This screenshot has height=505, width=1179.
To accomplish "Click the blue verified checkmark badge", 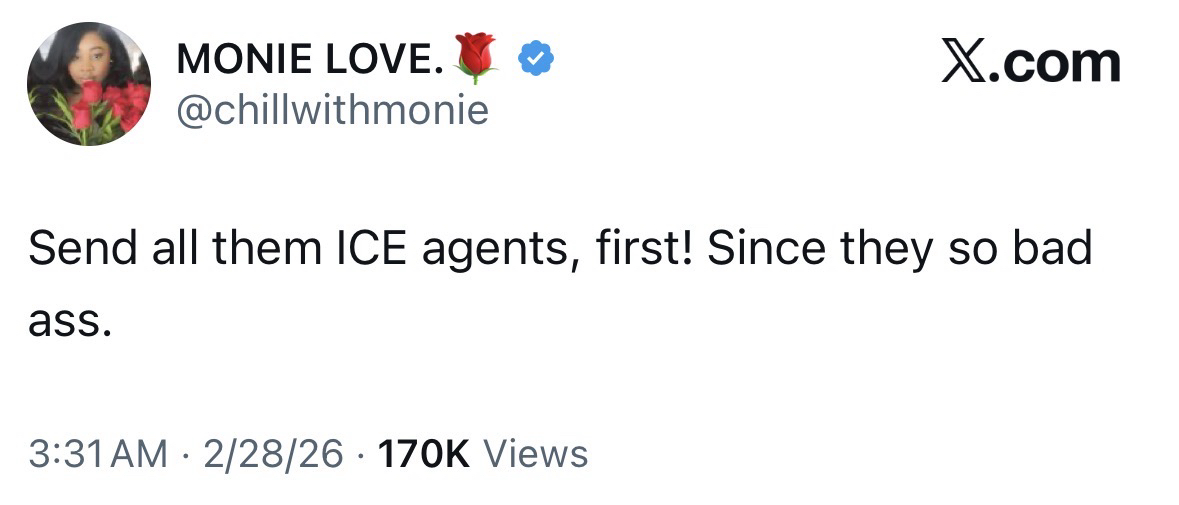I will point(536,60).
